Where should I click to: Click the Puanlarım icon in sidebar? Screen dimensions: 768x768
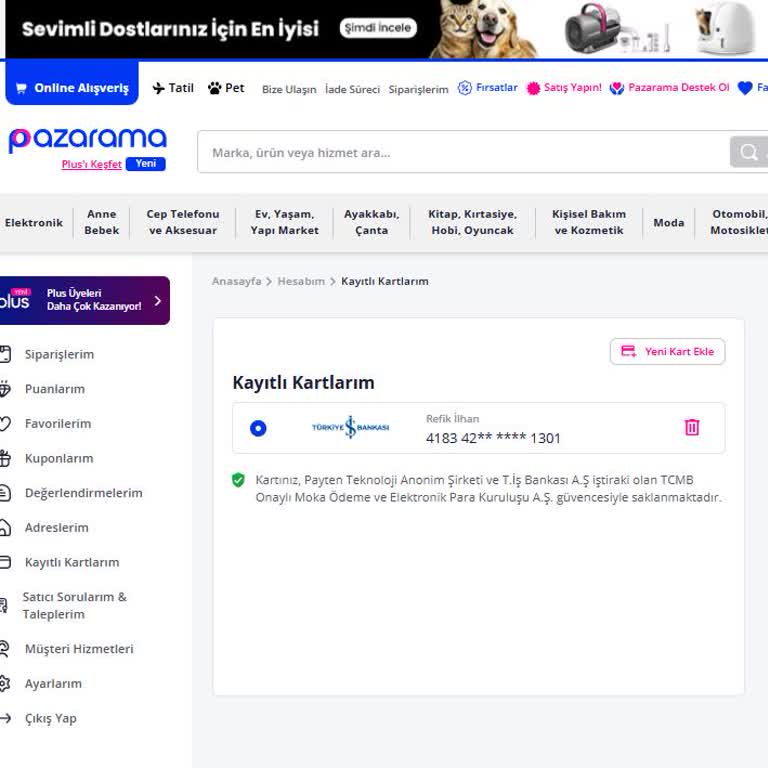[x=5, y=389]
